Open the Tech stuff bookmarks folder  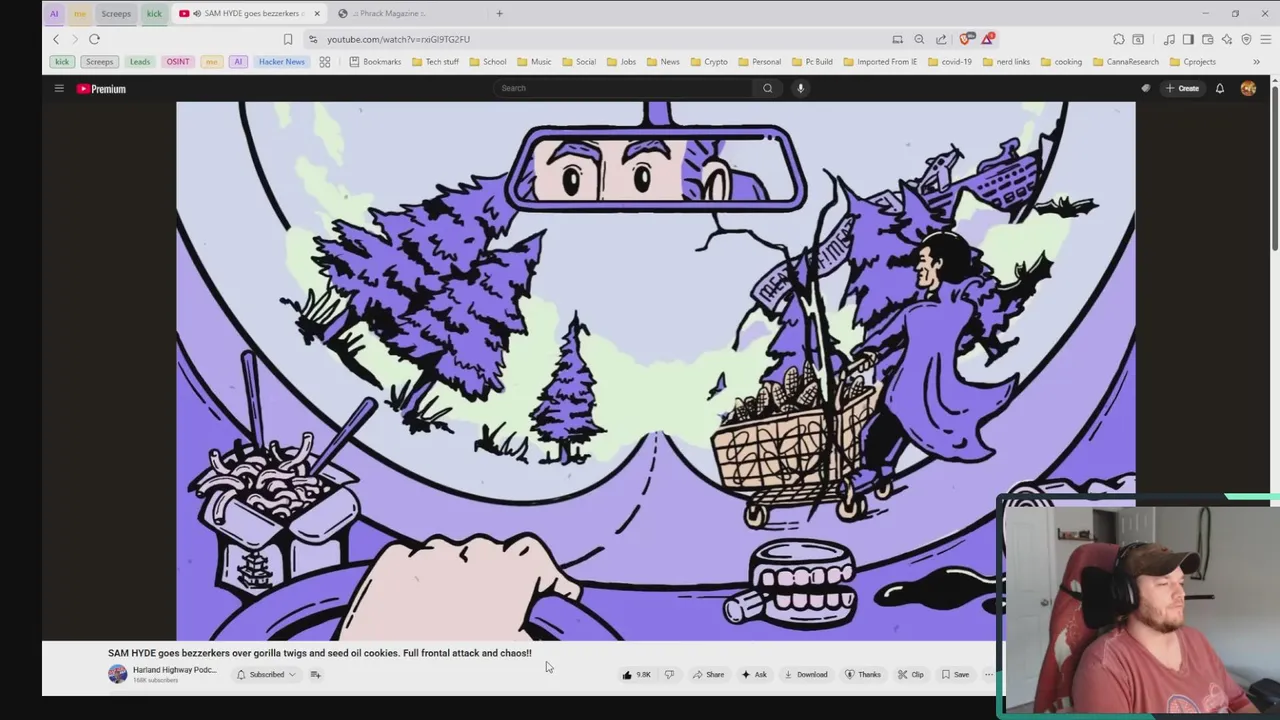pos(435,62)
